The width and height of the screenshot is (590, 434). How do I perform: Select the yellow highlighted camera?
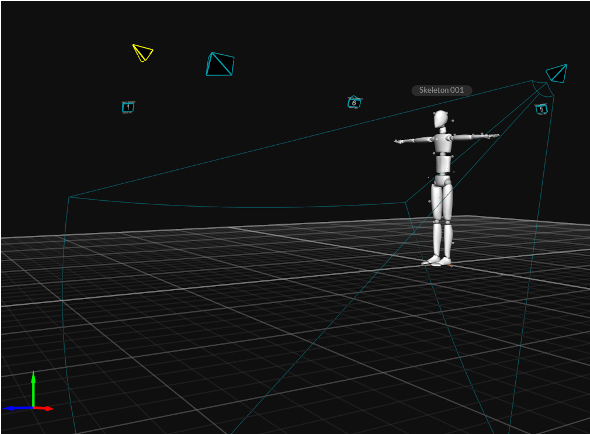143,53
